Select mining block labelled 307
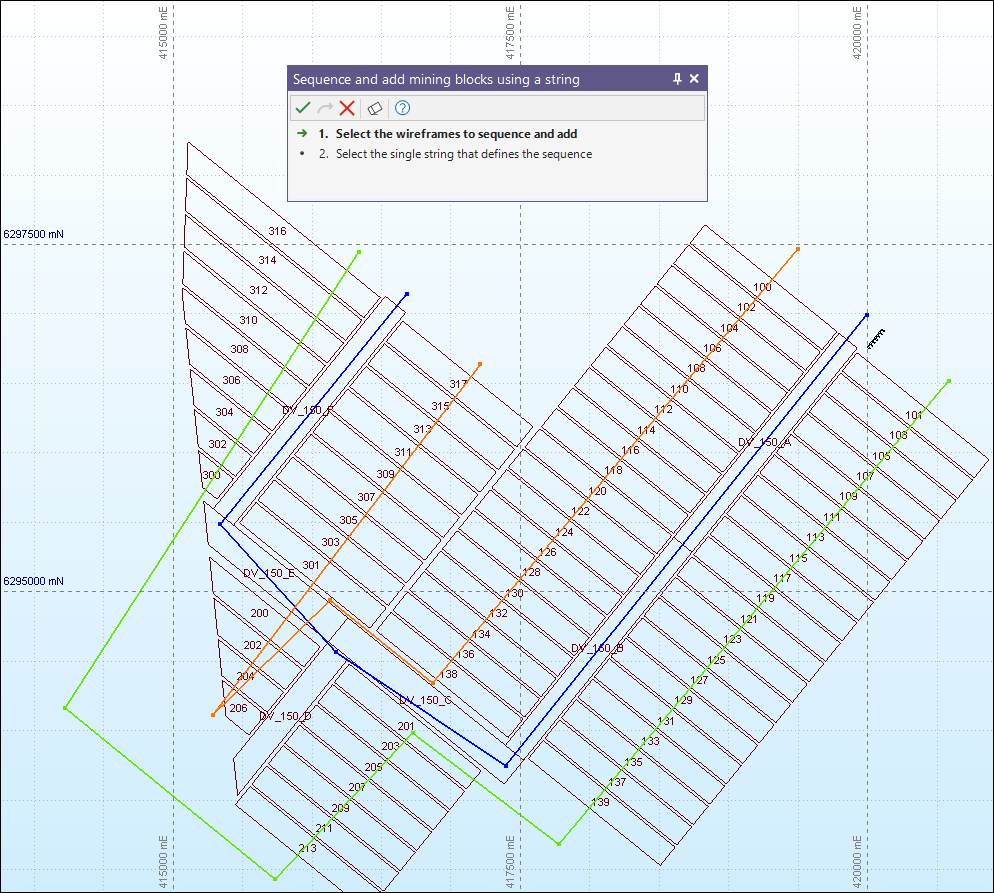This screenshot has height=893, width=994. pyautogui.click(x=366, y=497)
